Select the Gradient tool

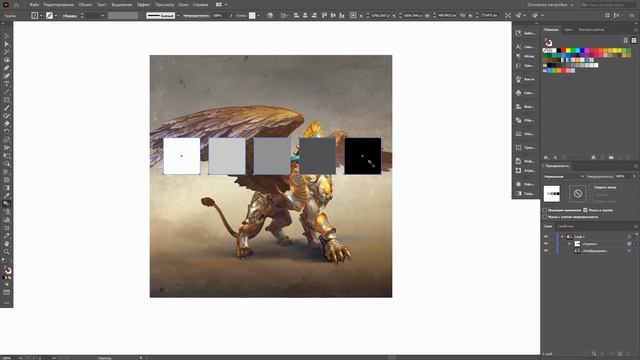[x=7, y=188]
